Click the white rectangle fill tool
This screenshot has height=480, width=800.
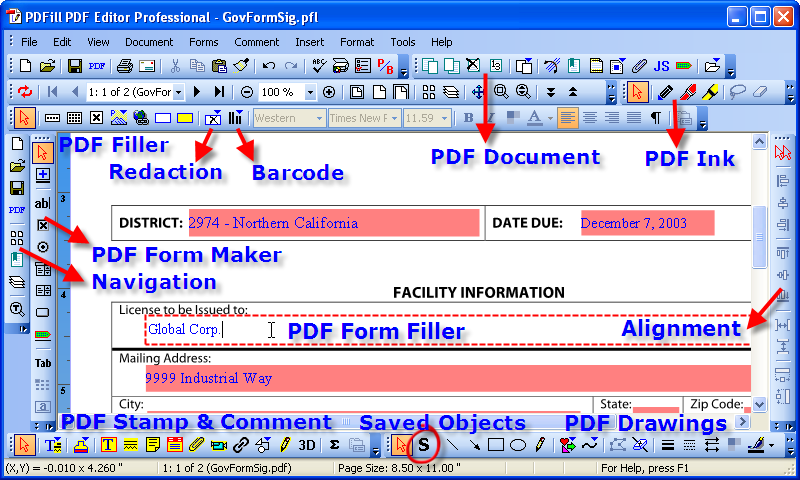[x=163, y=118]
